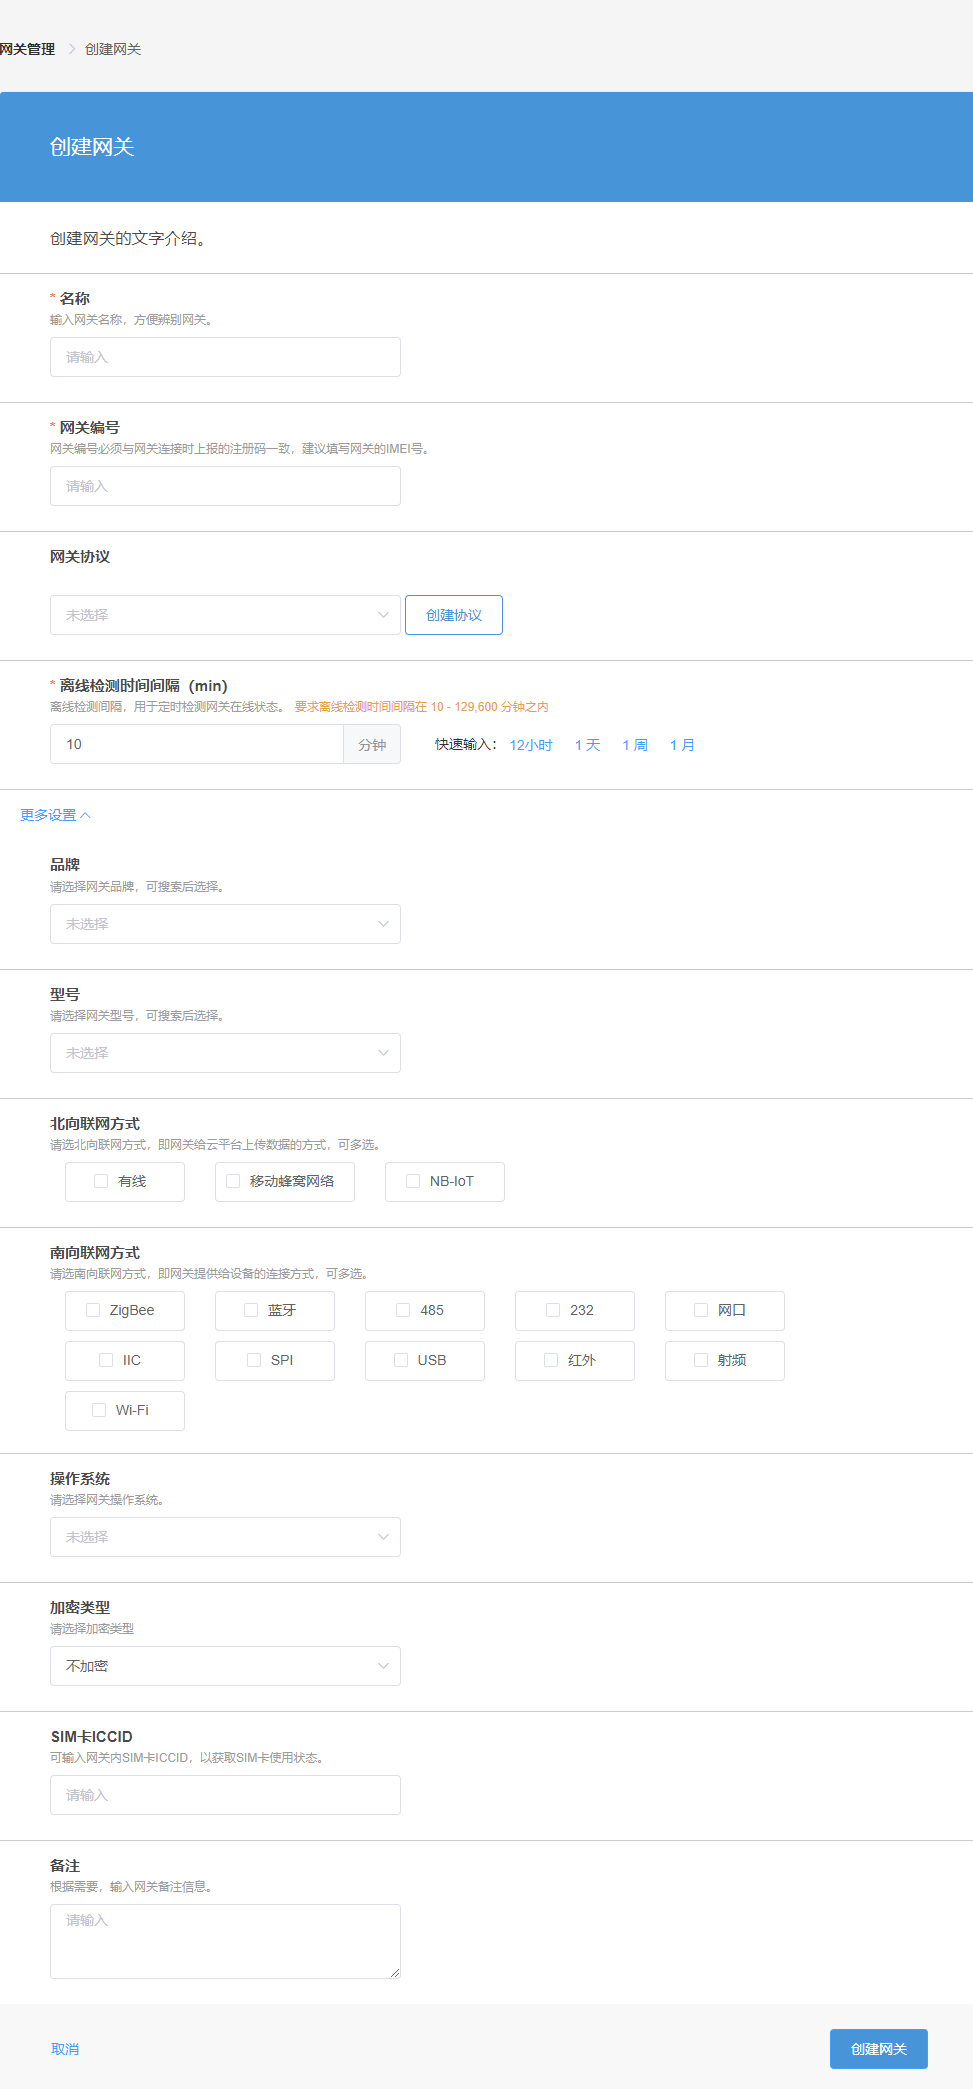Image resolution: width=973 pixels, height=2089 pixels.
Task: Open the 网关协议 dropdown
Action: [x=225, y=615]
